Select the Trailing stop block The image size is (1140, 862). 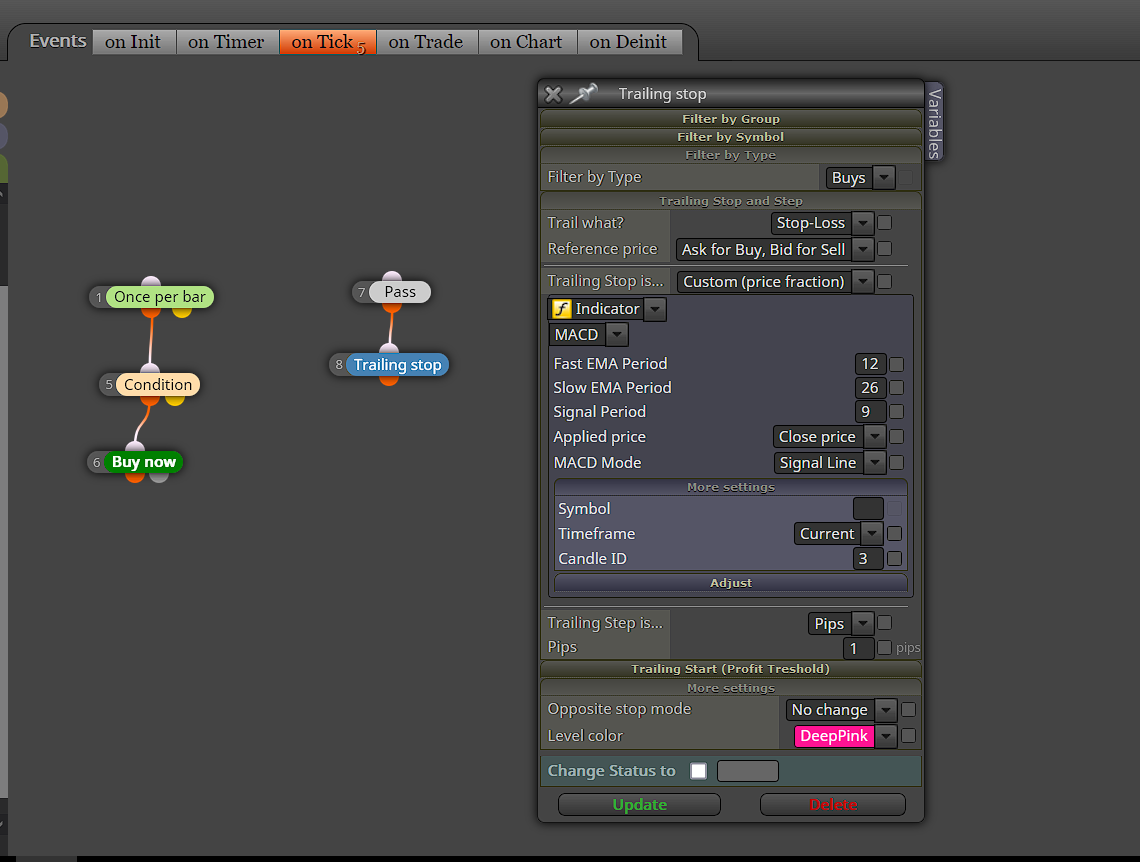coord(398,365)
